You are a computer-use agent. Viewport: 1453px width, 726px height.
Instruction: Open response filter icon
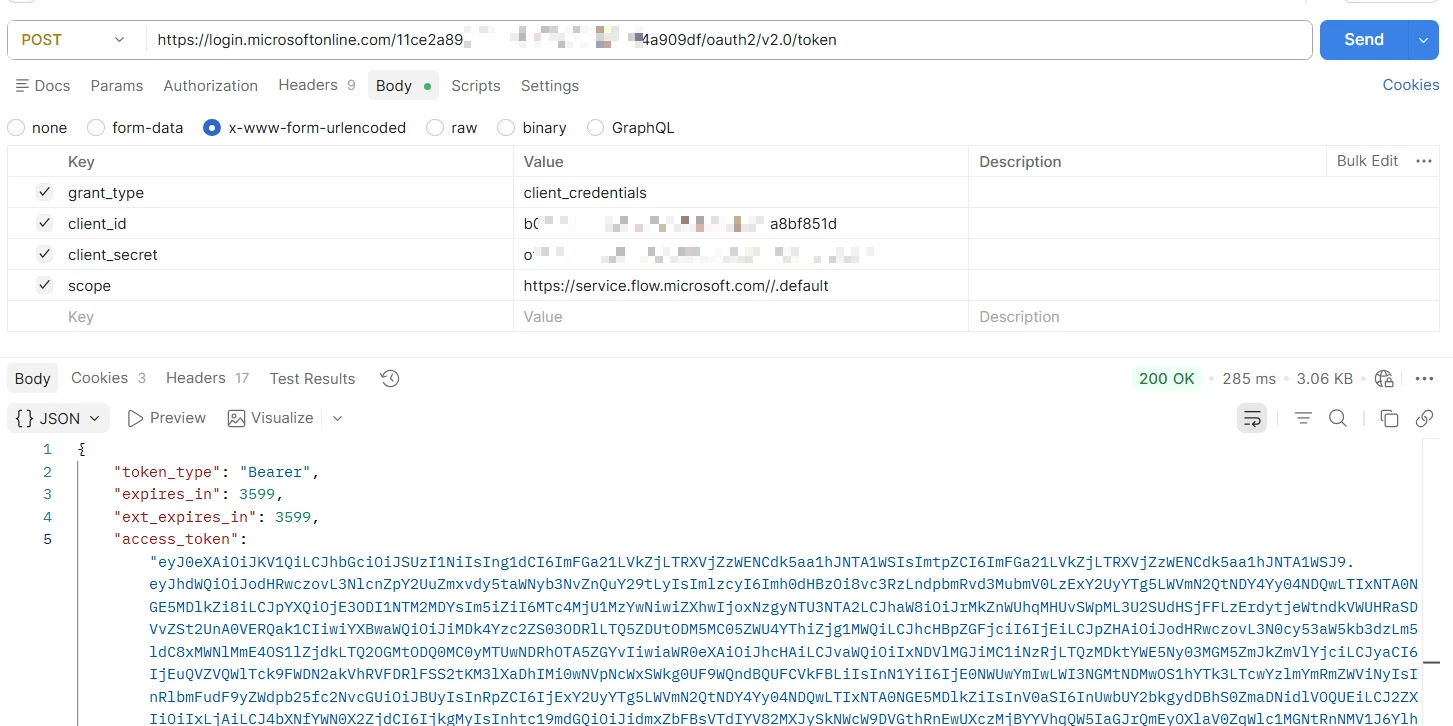1303,418
